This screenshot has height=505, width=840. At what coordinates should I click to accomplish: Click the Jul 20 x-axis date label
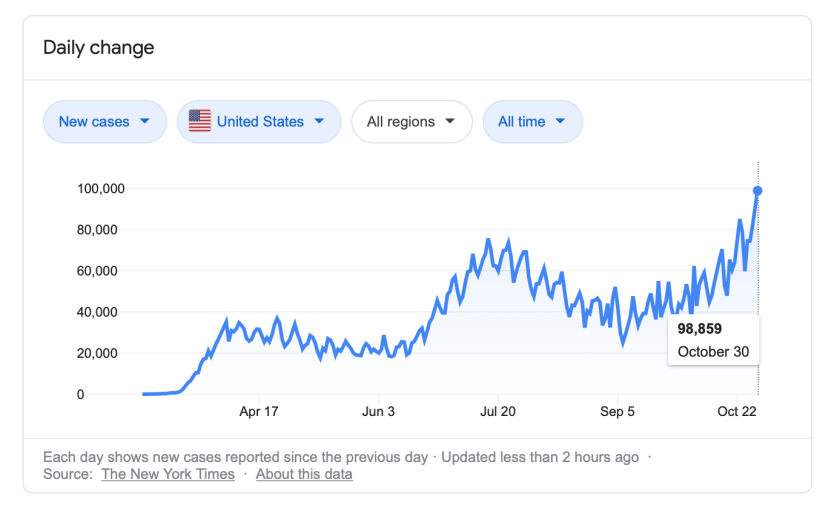pos(498,411)
